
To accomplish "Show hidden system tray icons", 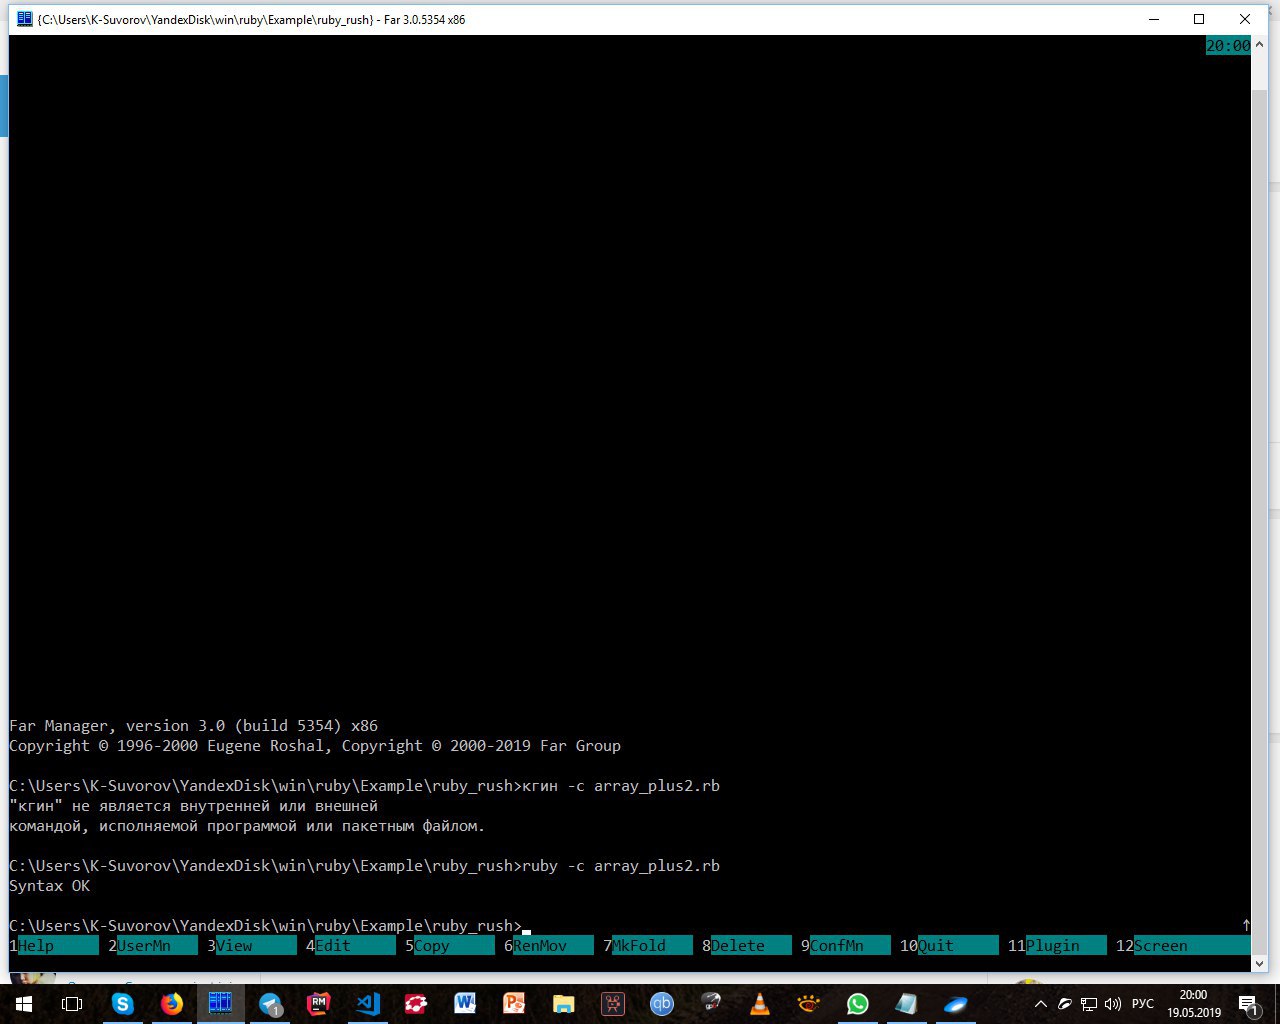I will [x=1040, y=1004].
